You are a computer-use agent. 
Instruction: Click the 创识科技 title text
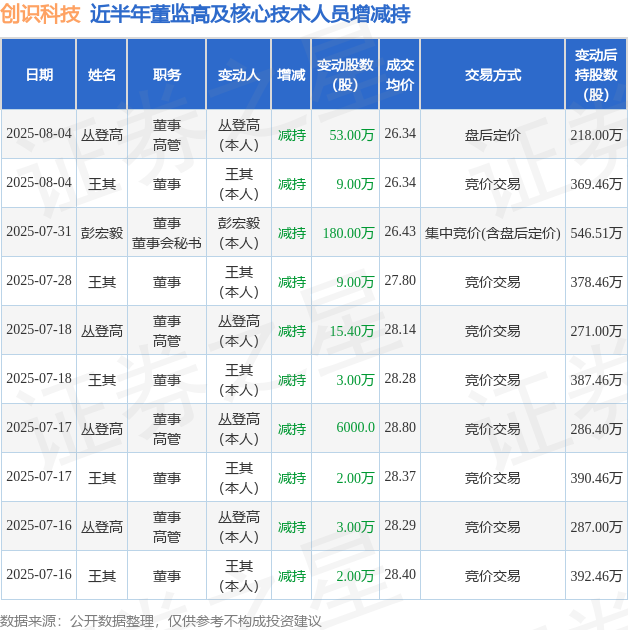pyautogui.click(x=41, y=14)
